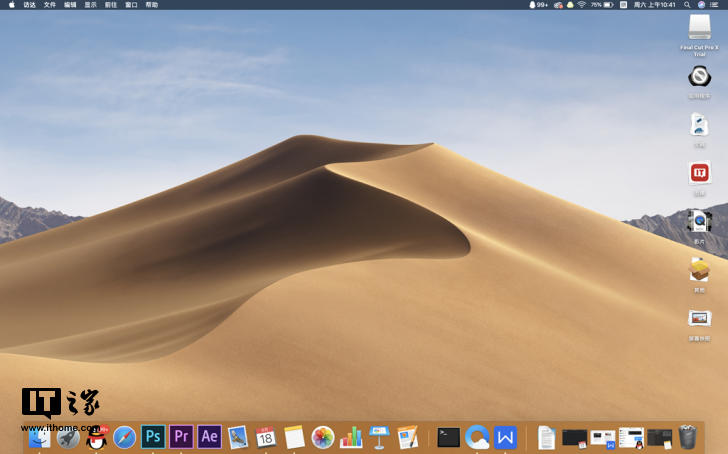Open Photos colorful flower icon in Dock
This screenshot has height=454, width=728.
(x=323, y=437)
